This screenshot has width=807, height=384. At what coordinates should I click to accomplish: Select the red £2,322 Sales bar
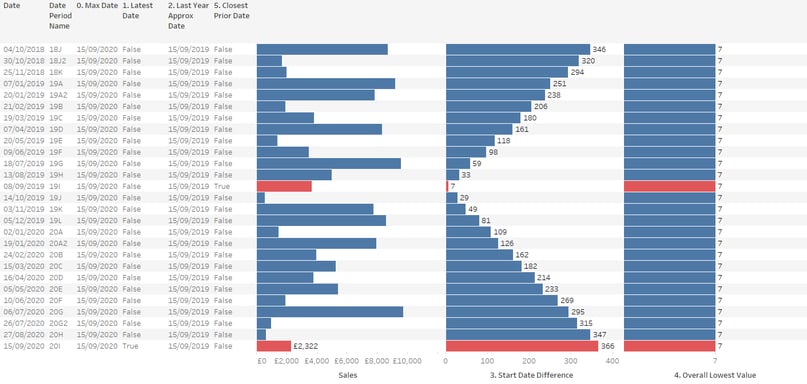tap(274, 346)
